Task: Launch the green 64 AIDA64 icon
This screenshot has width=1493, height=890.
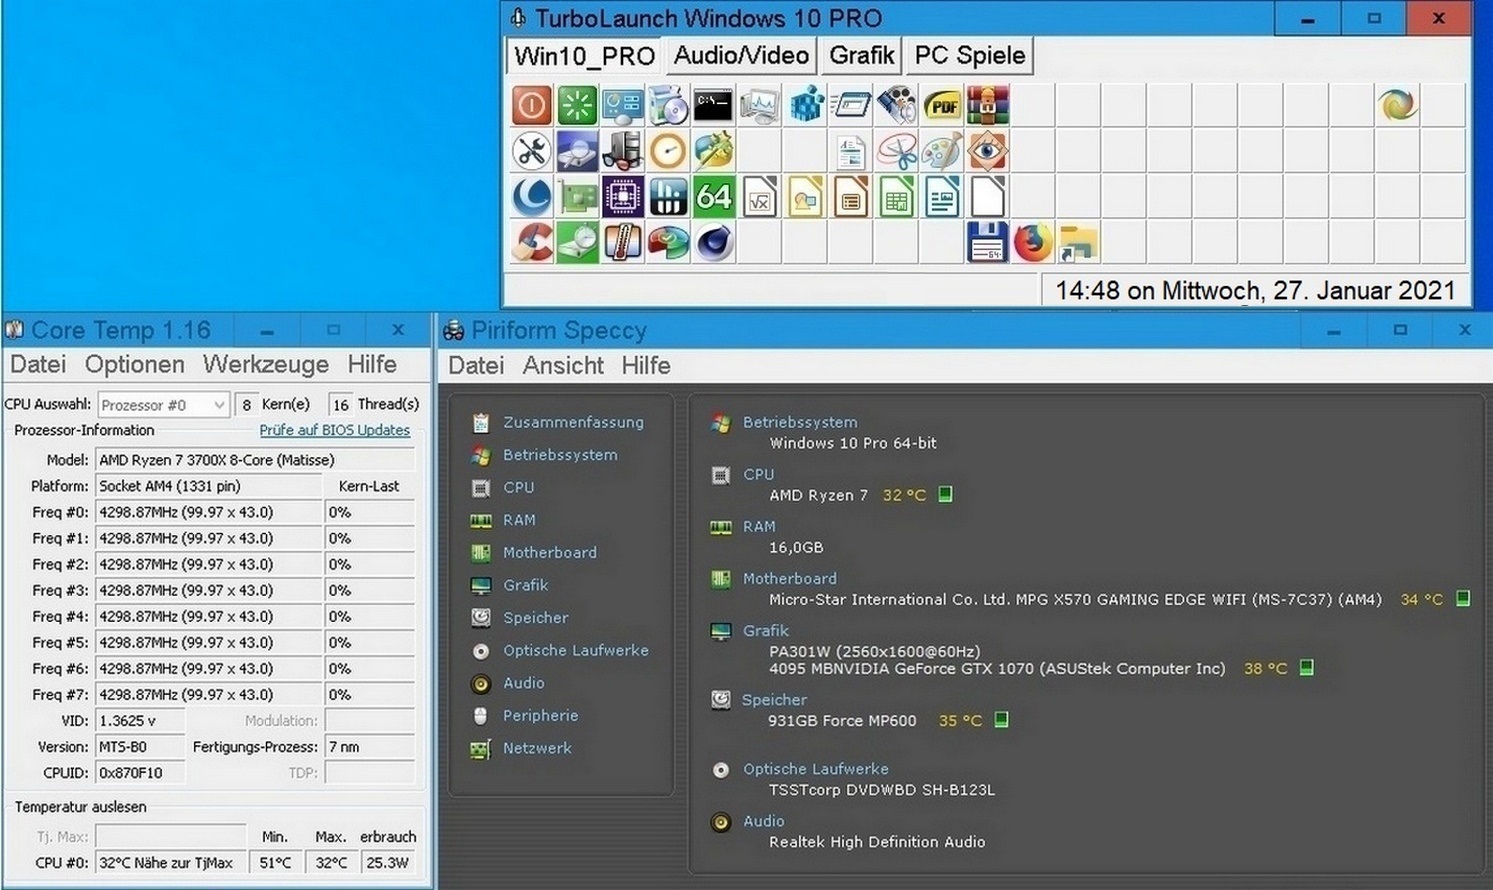Action: [713, 197]
